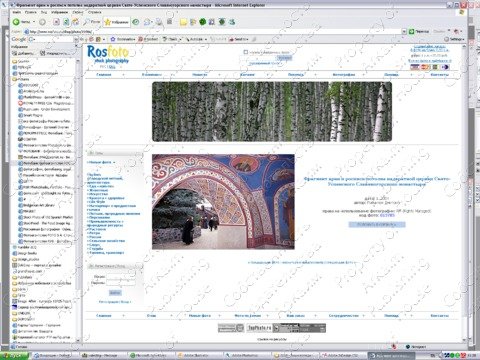Screen dimensions: 480x360
Task: Click the Forward navigation button
Action: pyautogui.click(x=42, y=22)
